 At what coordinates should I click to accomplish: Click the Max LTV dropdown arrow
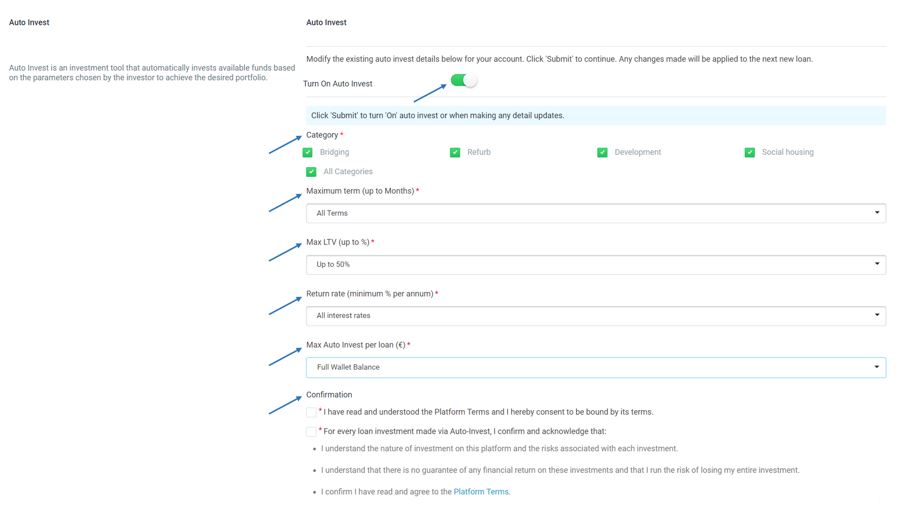[x=877, y=265]
